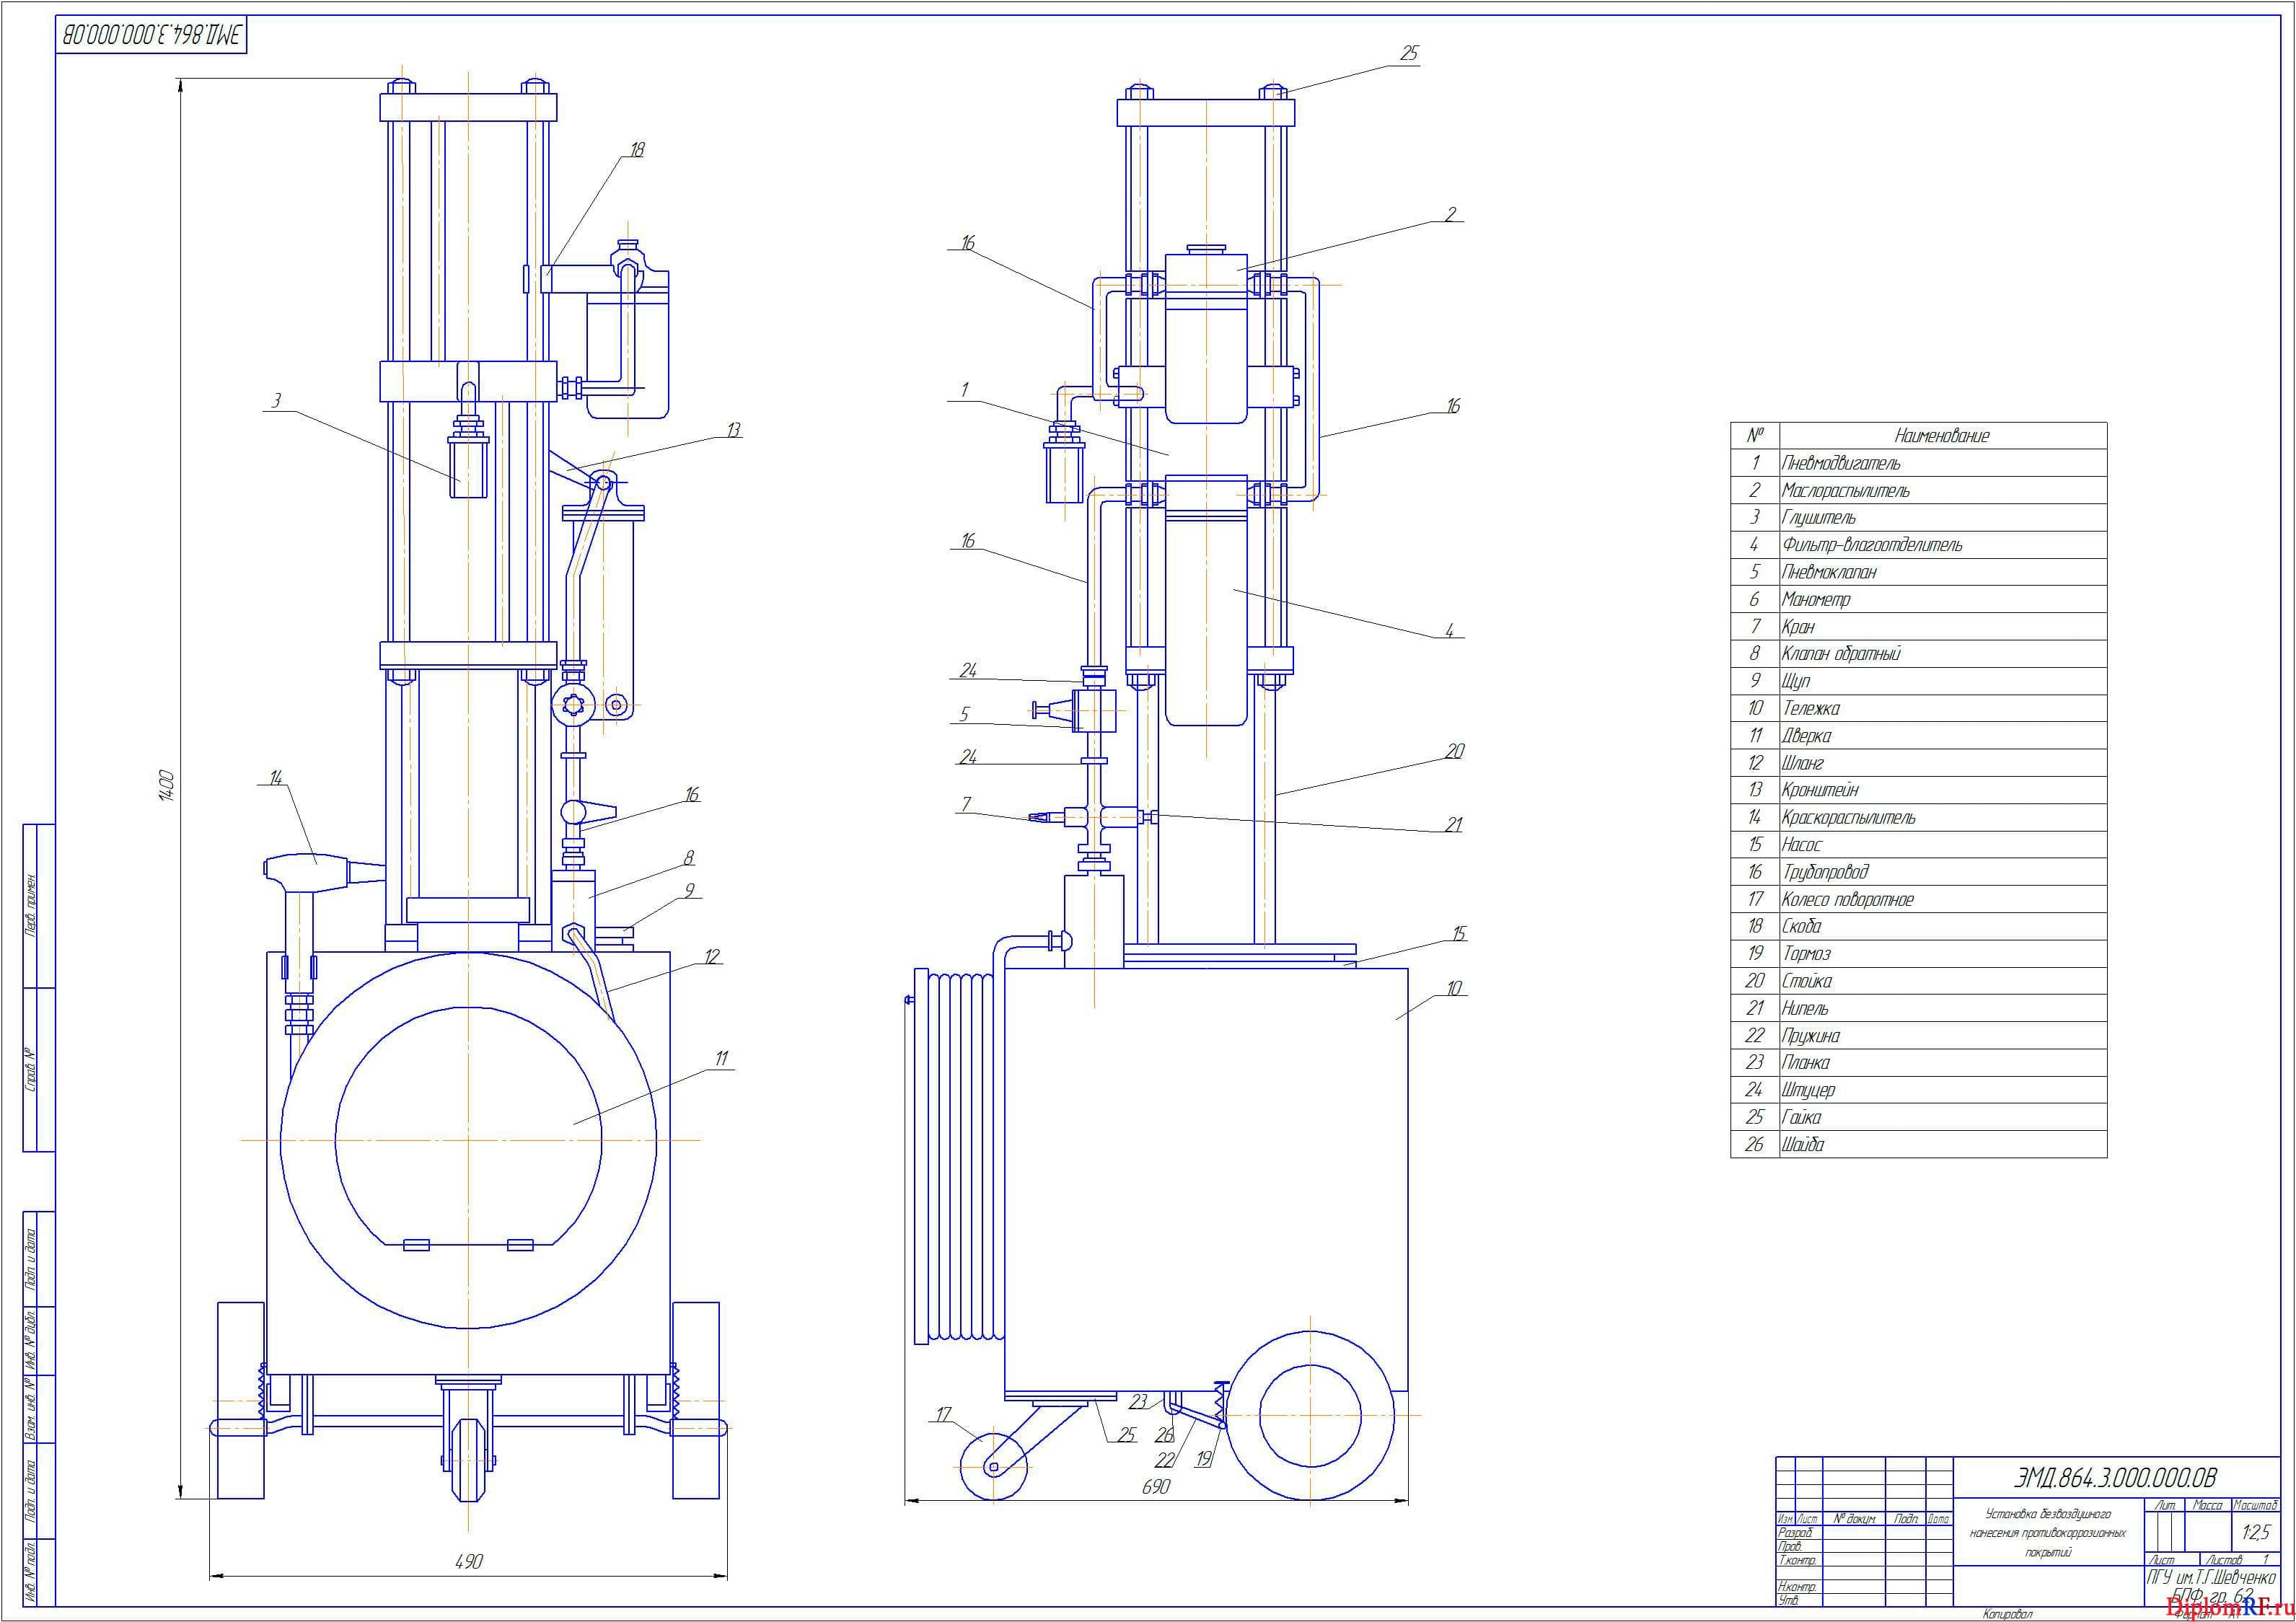Select 'Клапан обратный' in the parts list
2296x1622 pixels.
tap(1918, 654)
